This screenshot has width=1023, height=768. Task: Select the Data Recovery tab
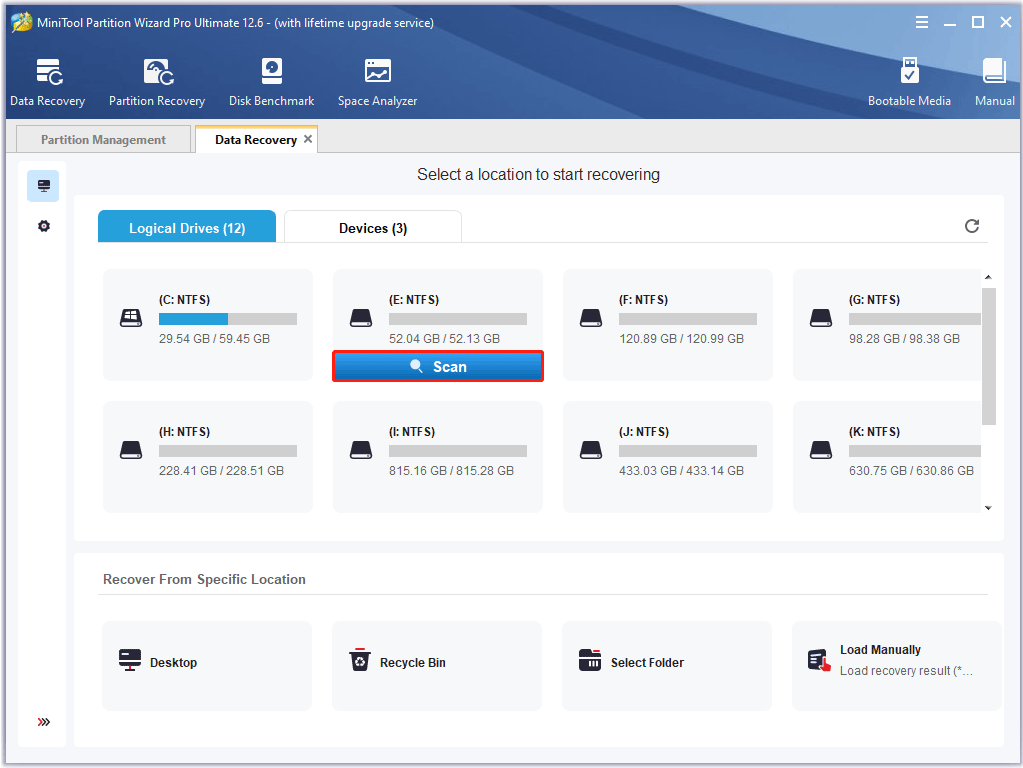(x=256, y=140)
